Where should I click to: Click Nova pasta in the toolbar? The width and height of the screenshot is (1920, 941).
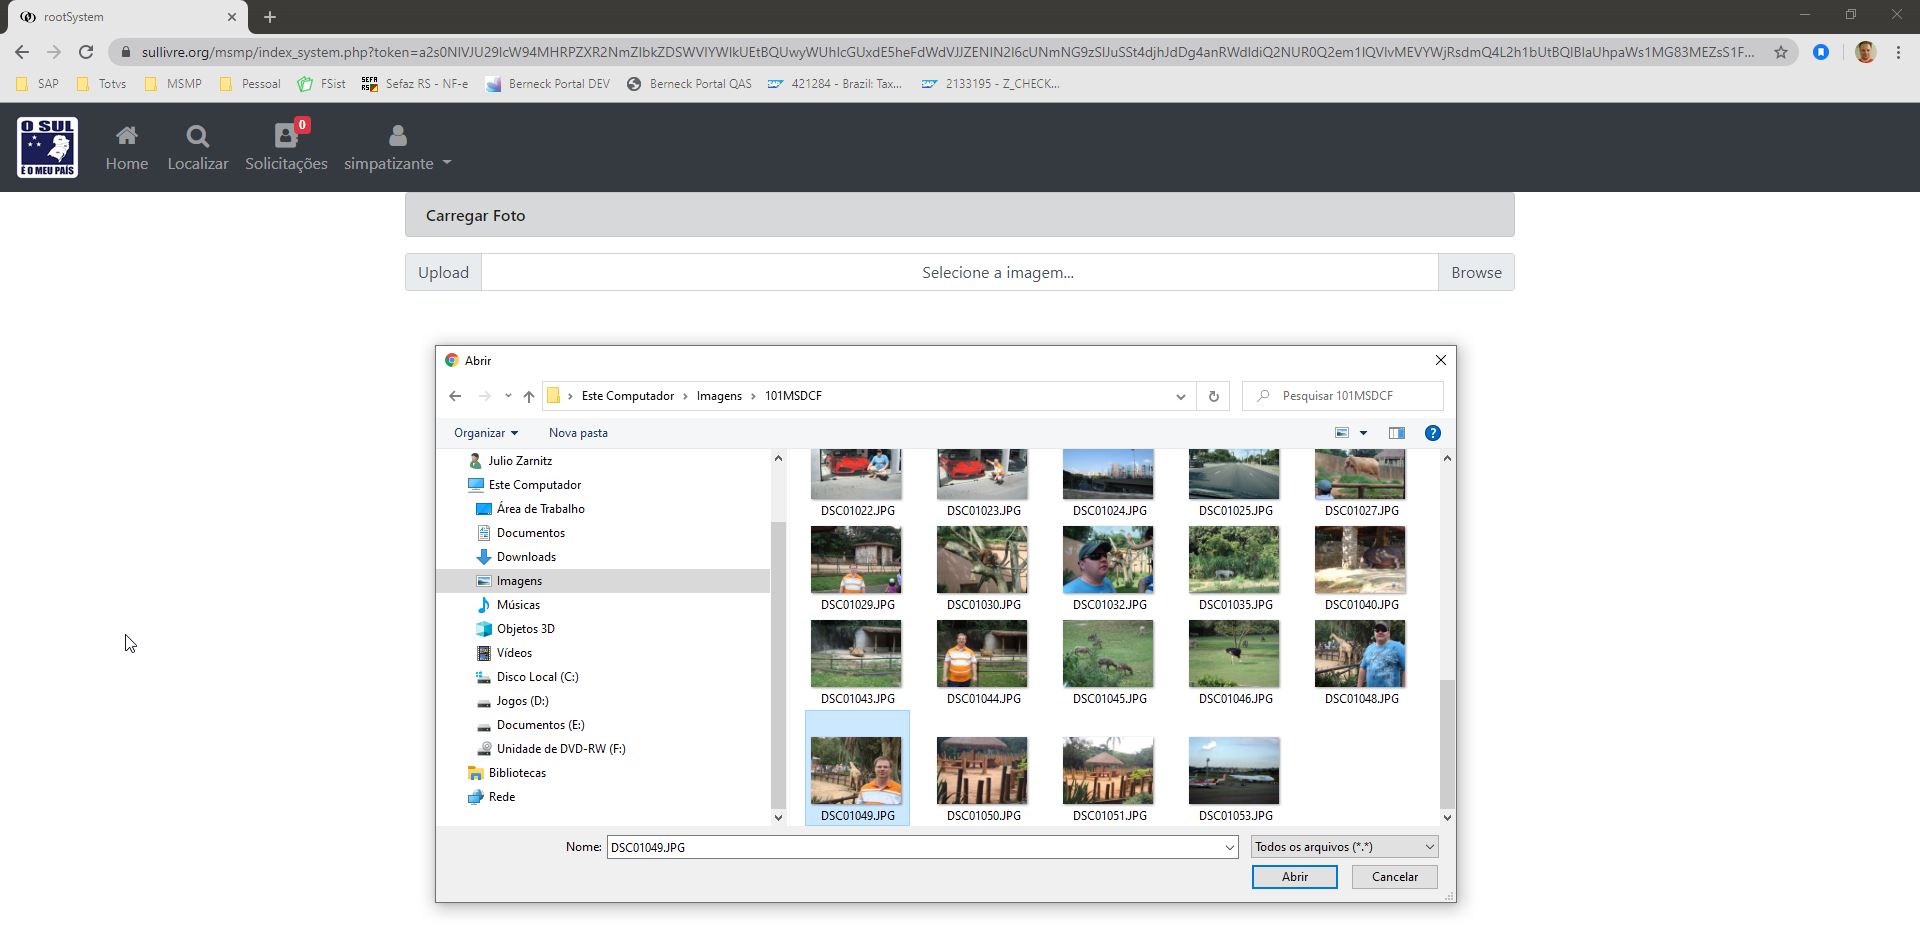coord(578,433)
